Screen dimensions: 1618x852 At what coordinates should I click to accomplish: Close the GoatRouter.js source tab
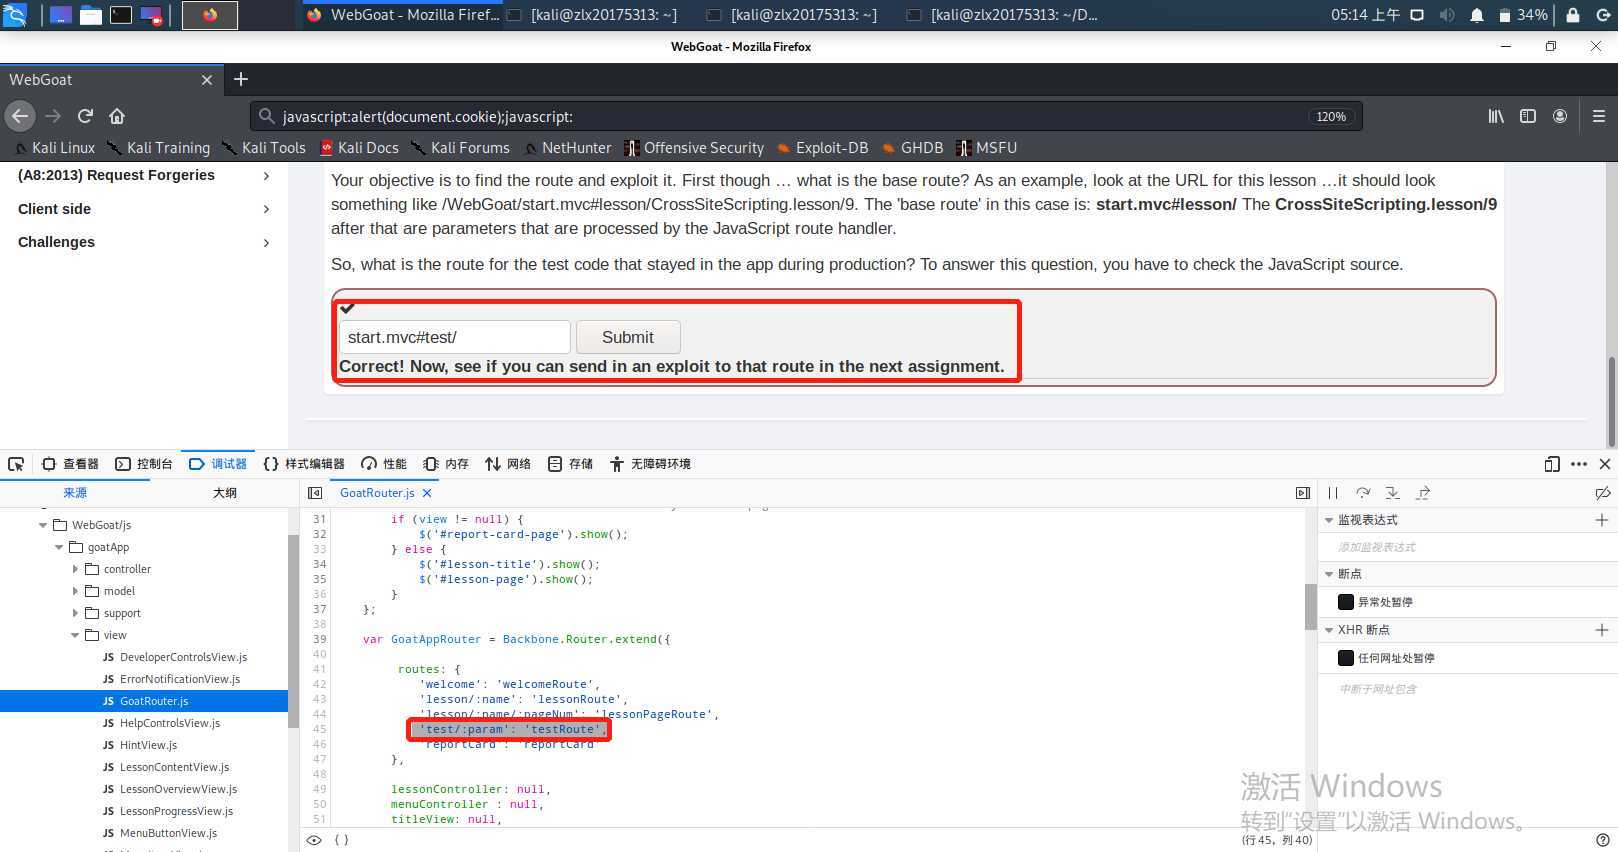427,493
